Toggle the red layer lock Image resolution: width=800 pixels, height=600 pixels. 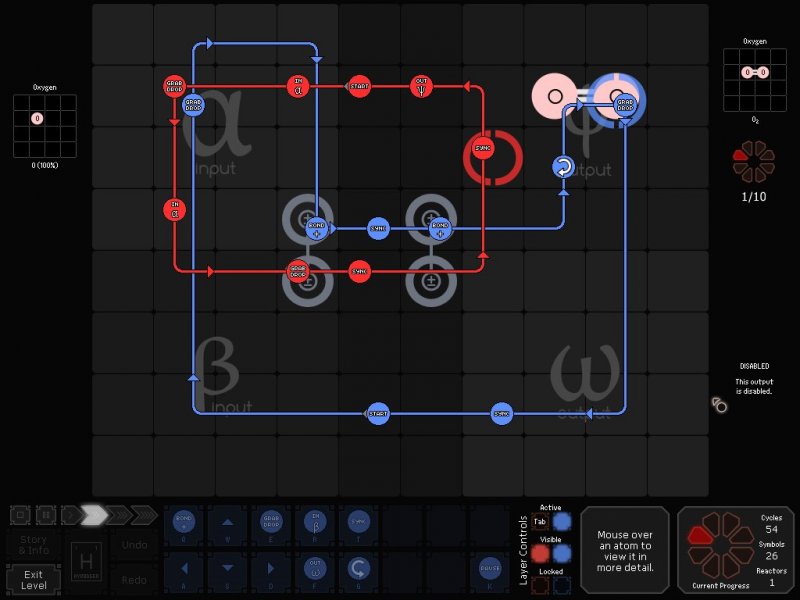(x=540, y=585)
